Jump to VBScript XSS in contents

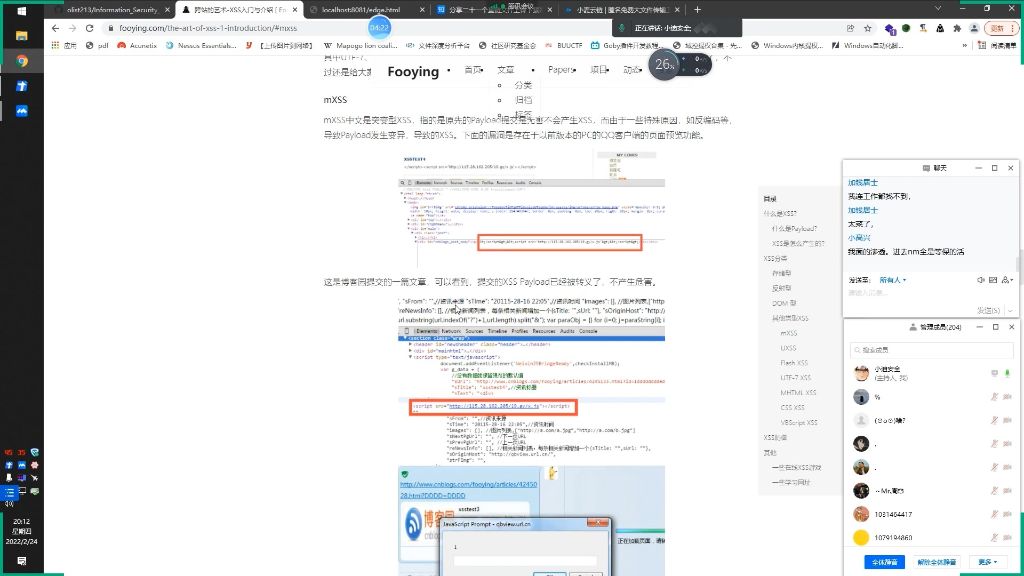(798, 423)
